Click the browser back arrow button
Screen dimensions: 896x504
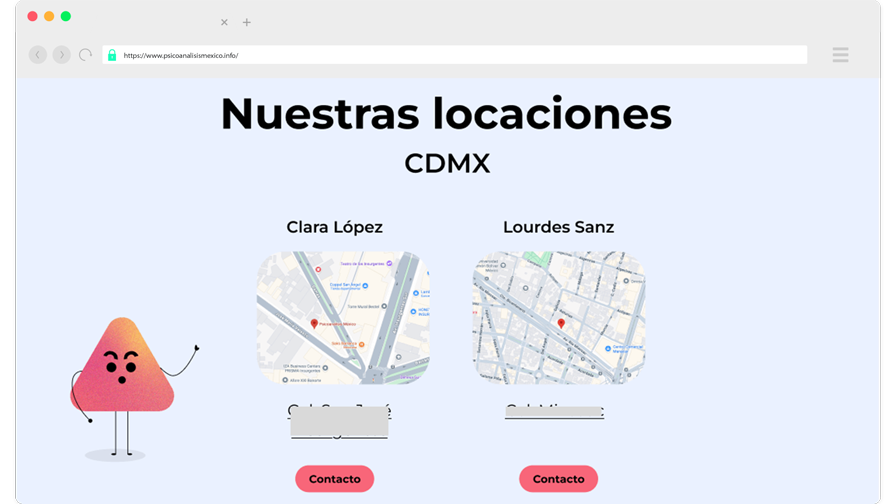coord(38,55)
